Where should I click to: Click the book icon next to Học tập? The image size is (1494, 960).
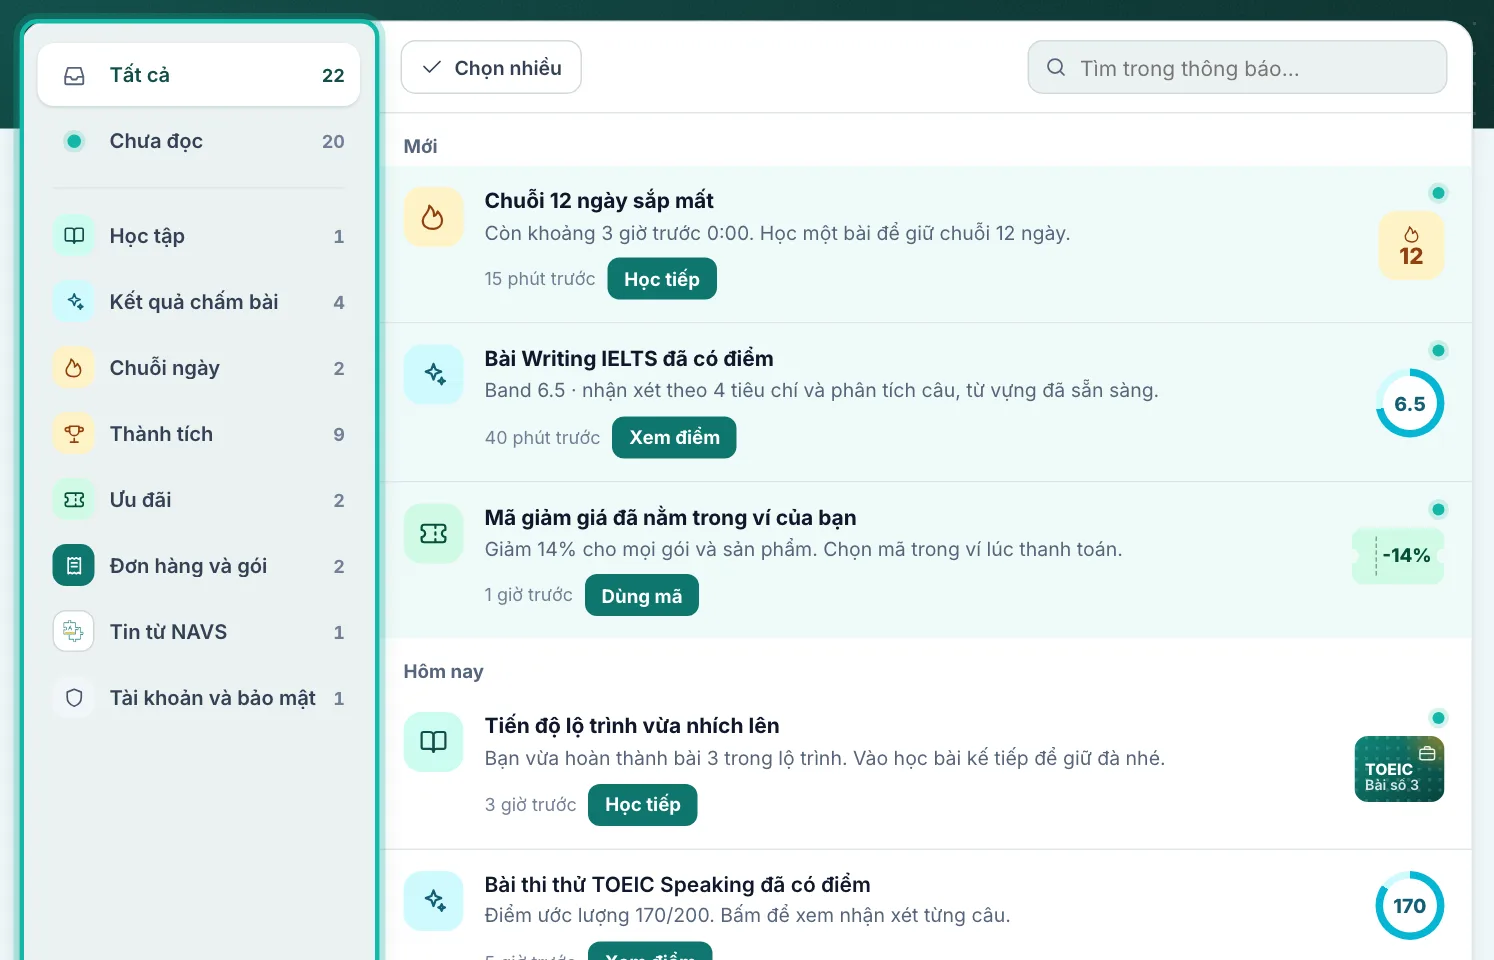coord(74,236)
